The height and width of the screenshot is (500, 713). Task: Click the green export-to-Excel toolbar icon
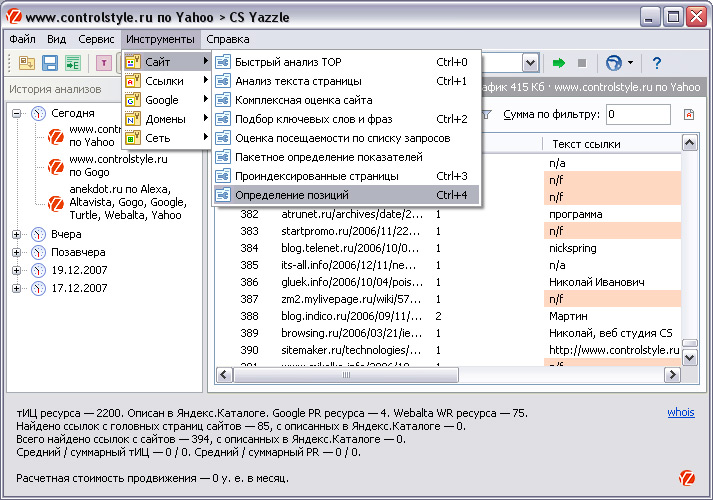coord(72,63)
